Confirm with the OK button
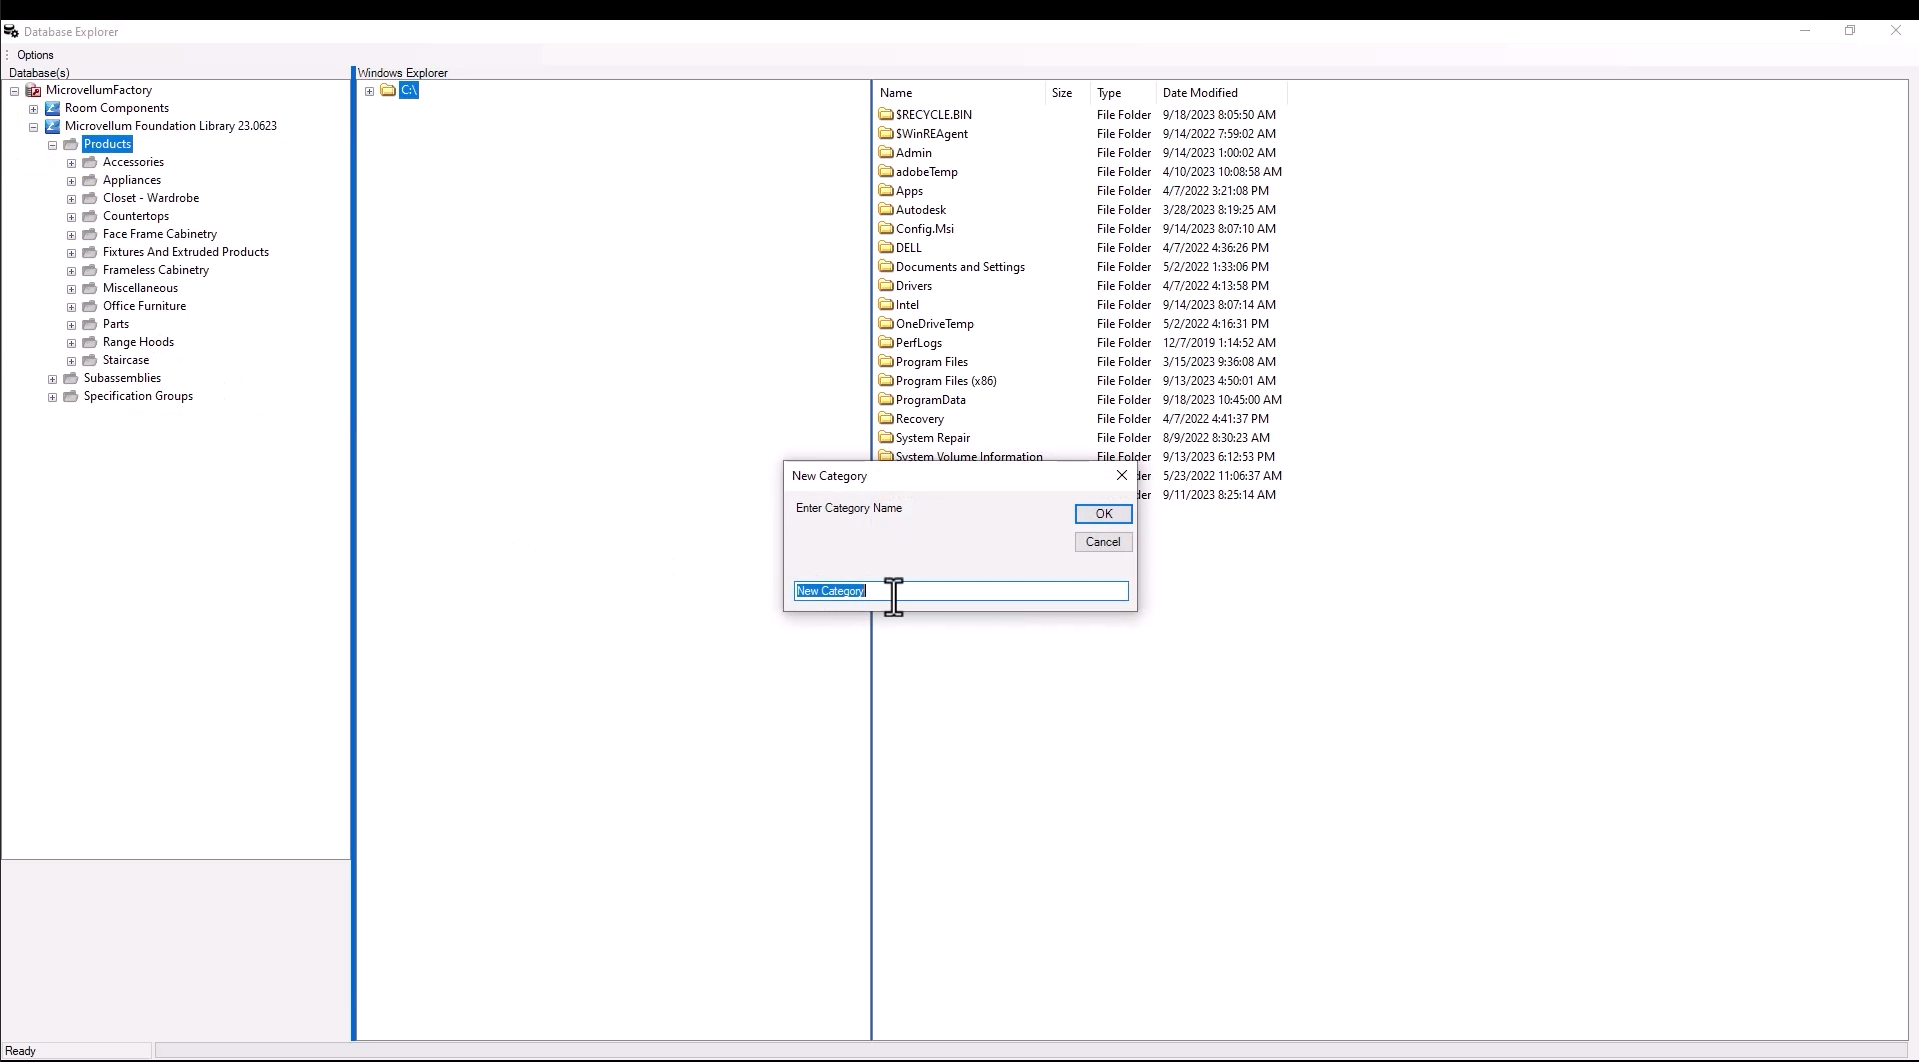1919x1062 pixels. [x=1101, y=513]
